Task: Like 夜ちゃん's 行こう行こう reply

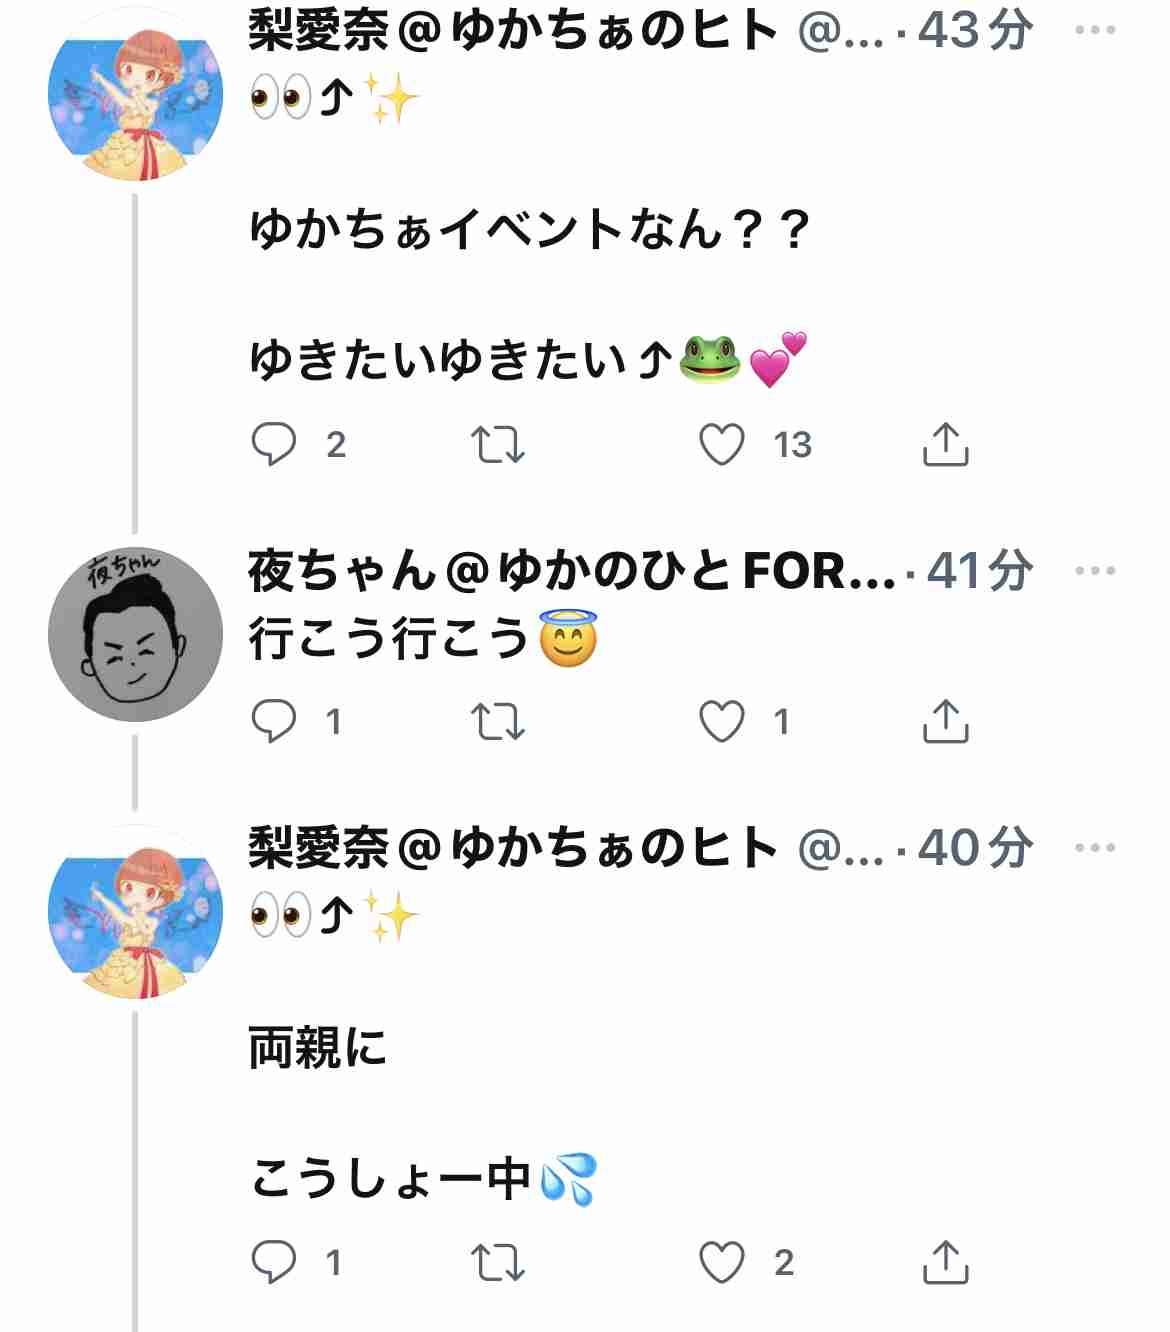Action: [724, 718]
